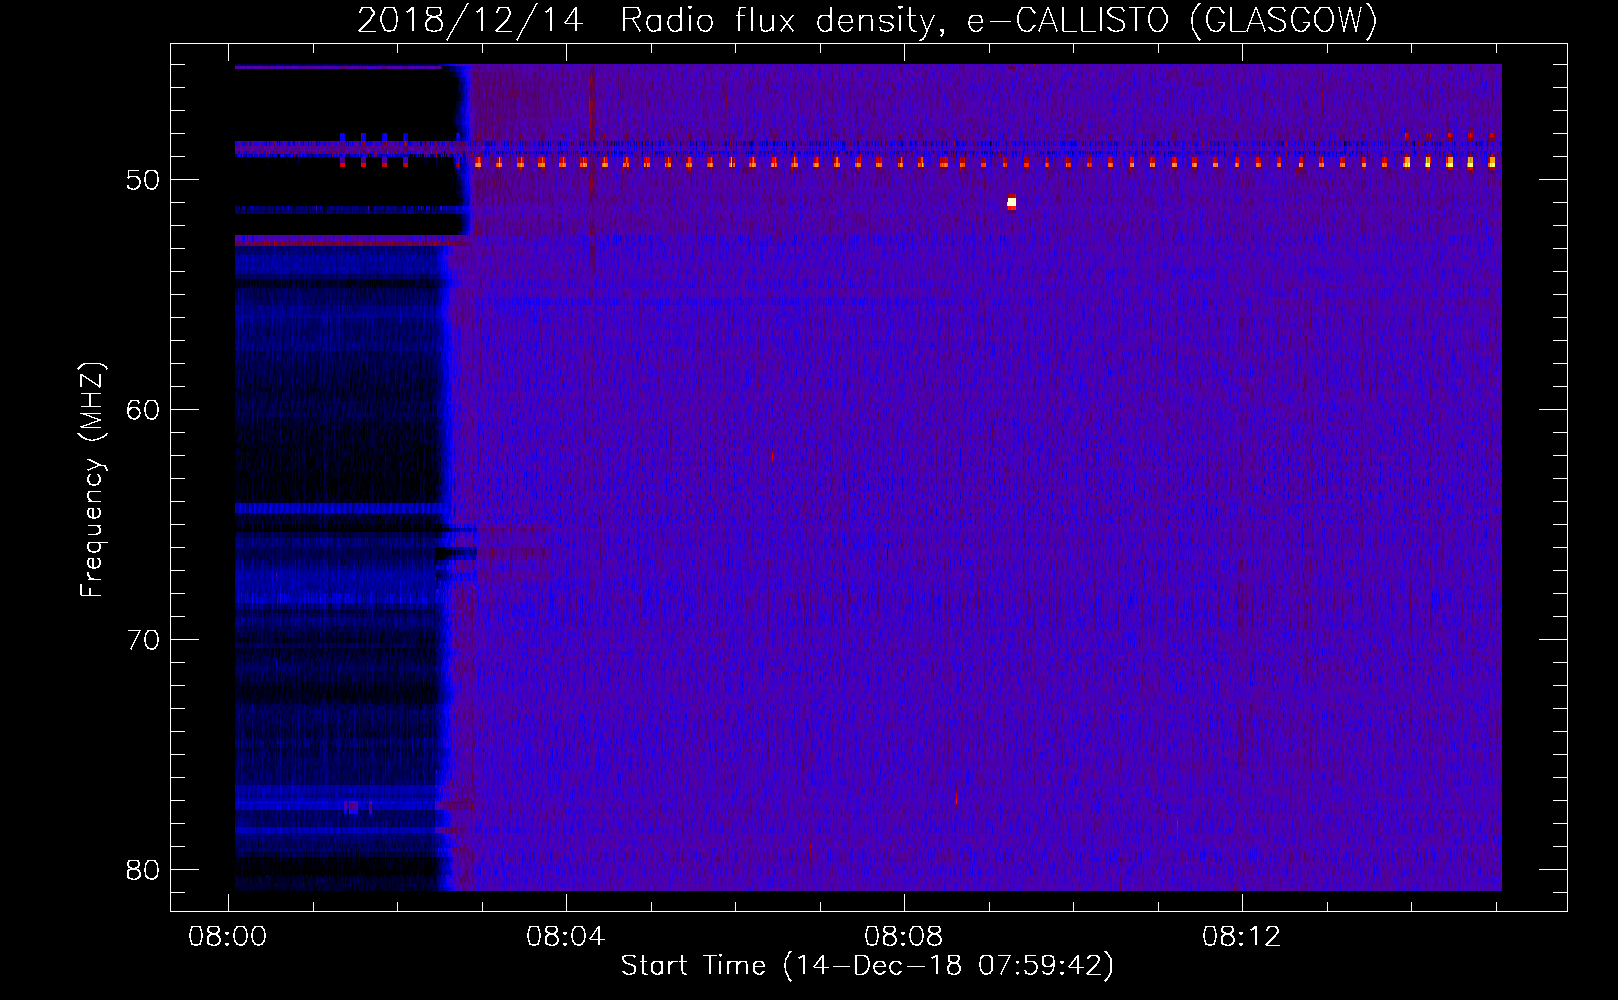Click the bright white burst near 51 MHz
This screenshot has height=1000, width=1618.
(x=1012, y=203)
